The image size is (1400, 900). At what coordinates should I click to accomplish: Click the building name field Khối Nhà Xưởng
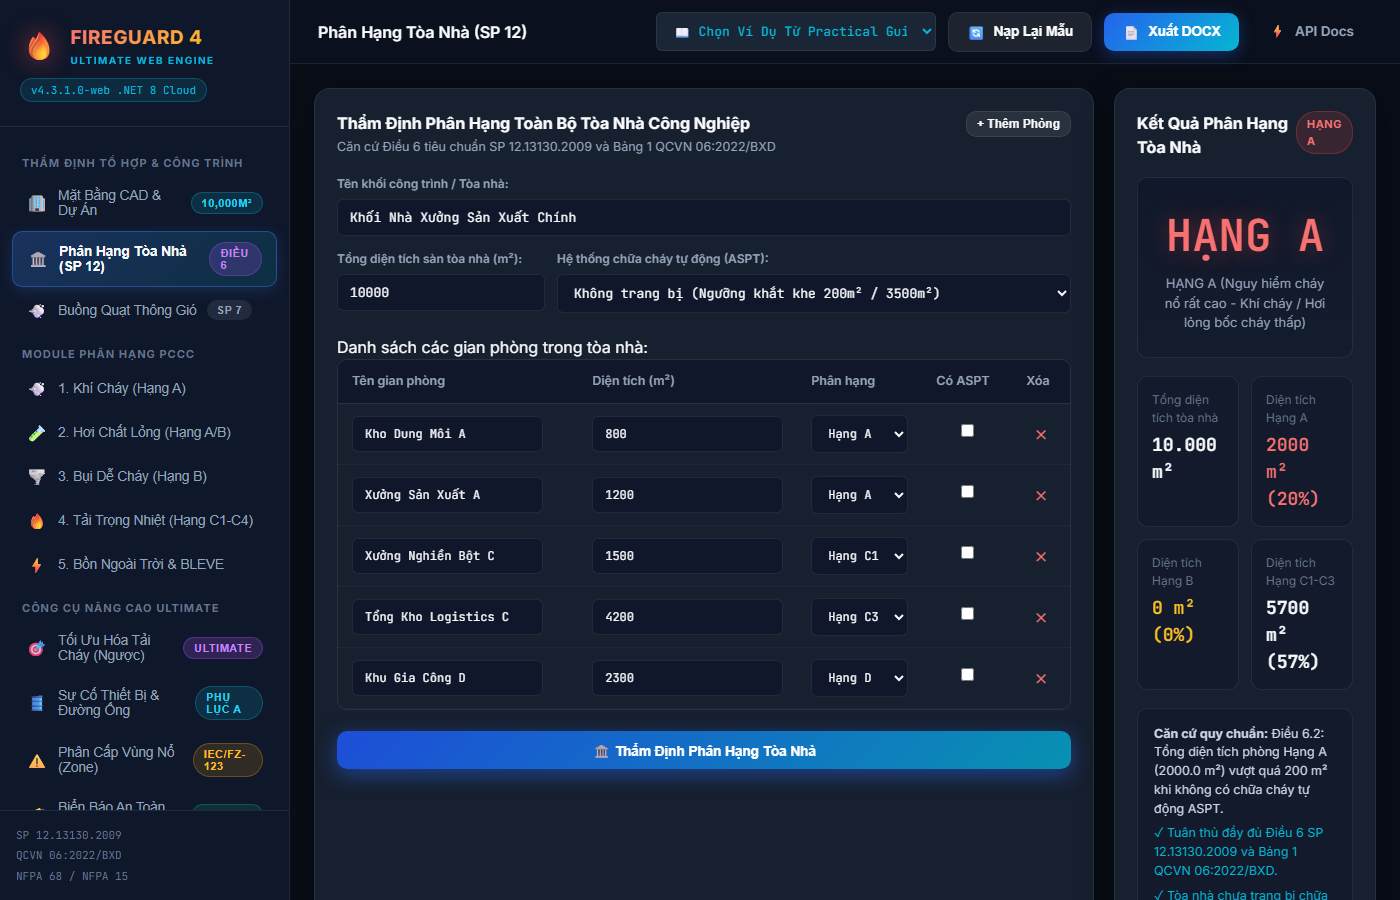704,218
